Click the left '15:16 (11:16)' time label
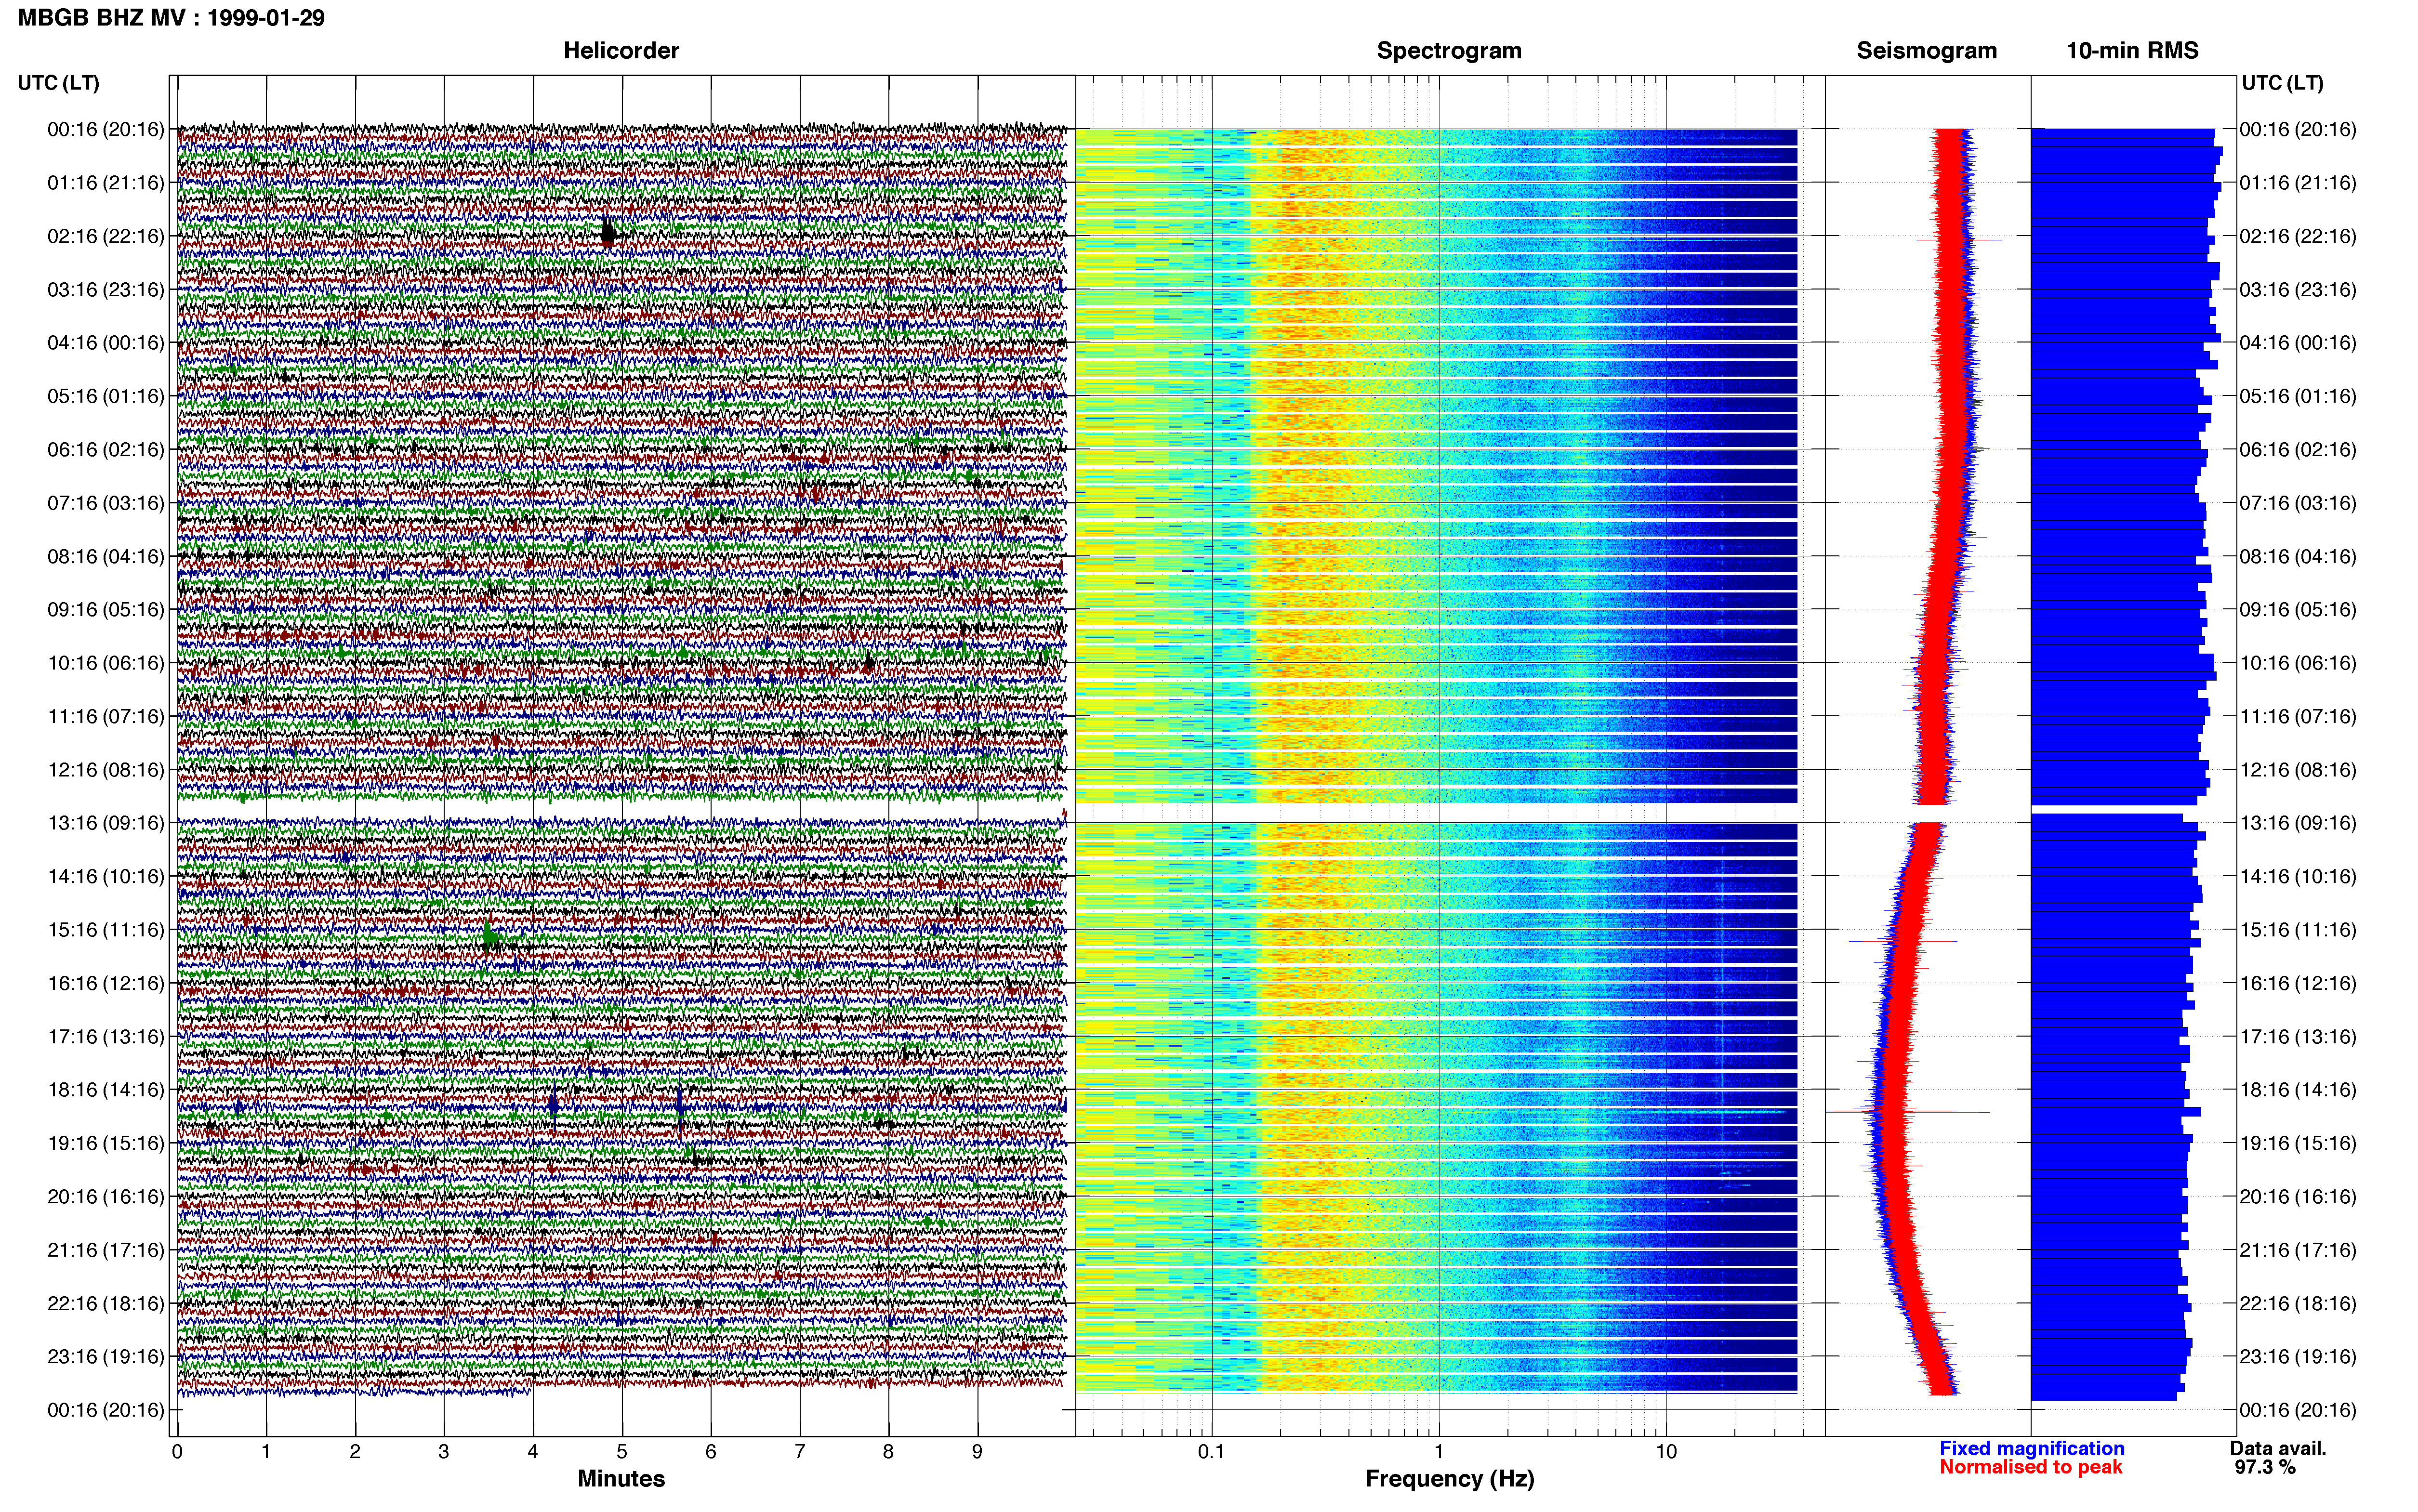Viewport: 2418px width, 1512px height. click(106, 930)
